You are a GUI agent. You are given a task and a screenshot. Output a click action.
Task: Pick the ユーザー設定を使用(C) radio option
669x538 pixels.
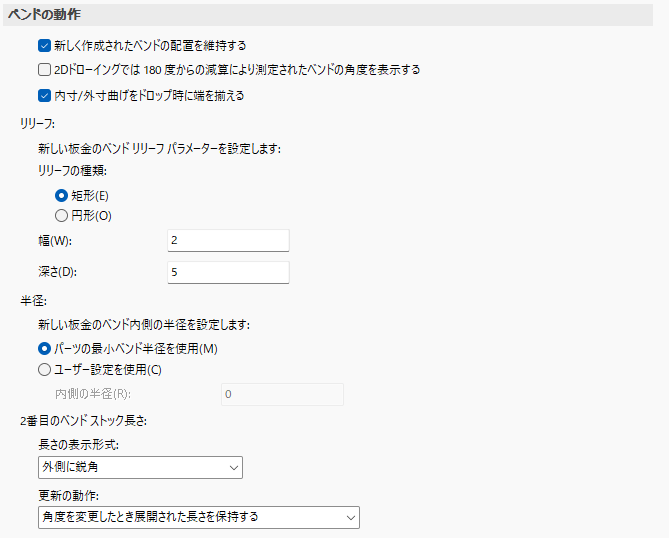pos(44,369)
